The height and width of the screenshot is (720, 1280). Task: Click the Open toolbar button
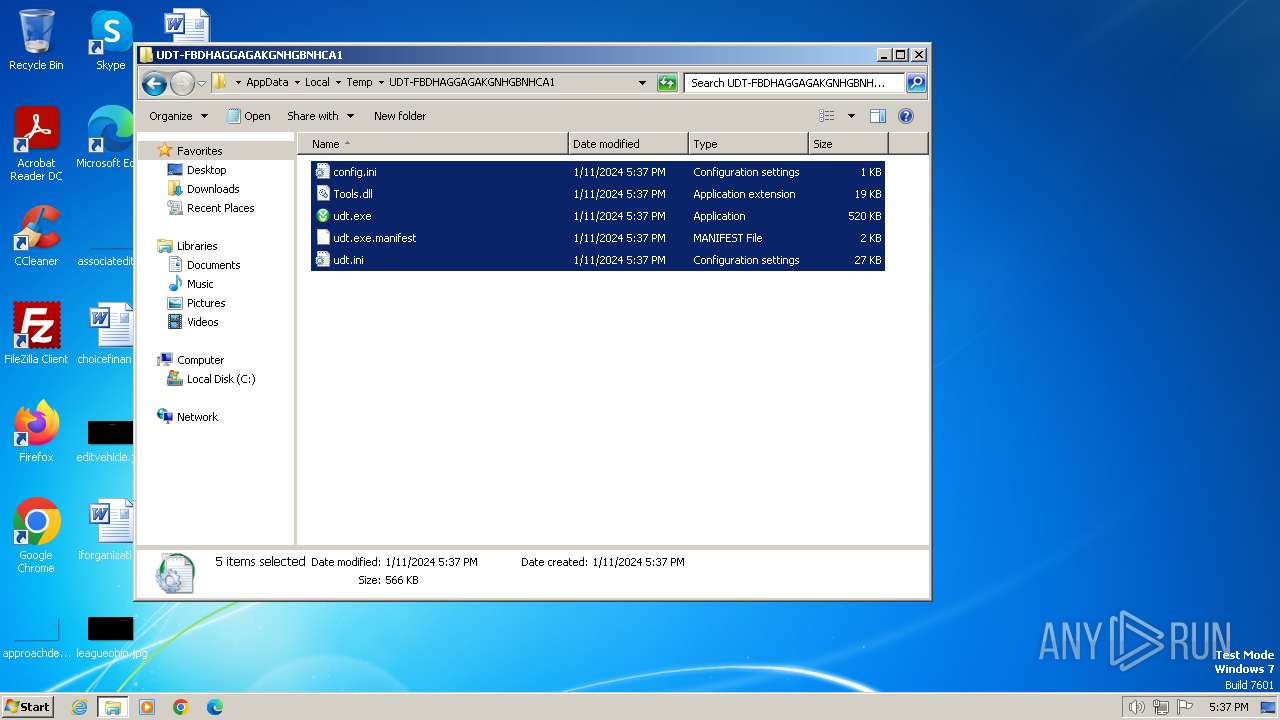(x=248, y=116)
